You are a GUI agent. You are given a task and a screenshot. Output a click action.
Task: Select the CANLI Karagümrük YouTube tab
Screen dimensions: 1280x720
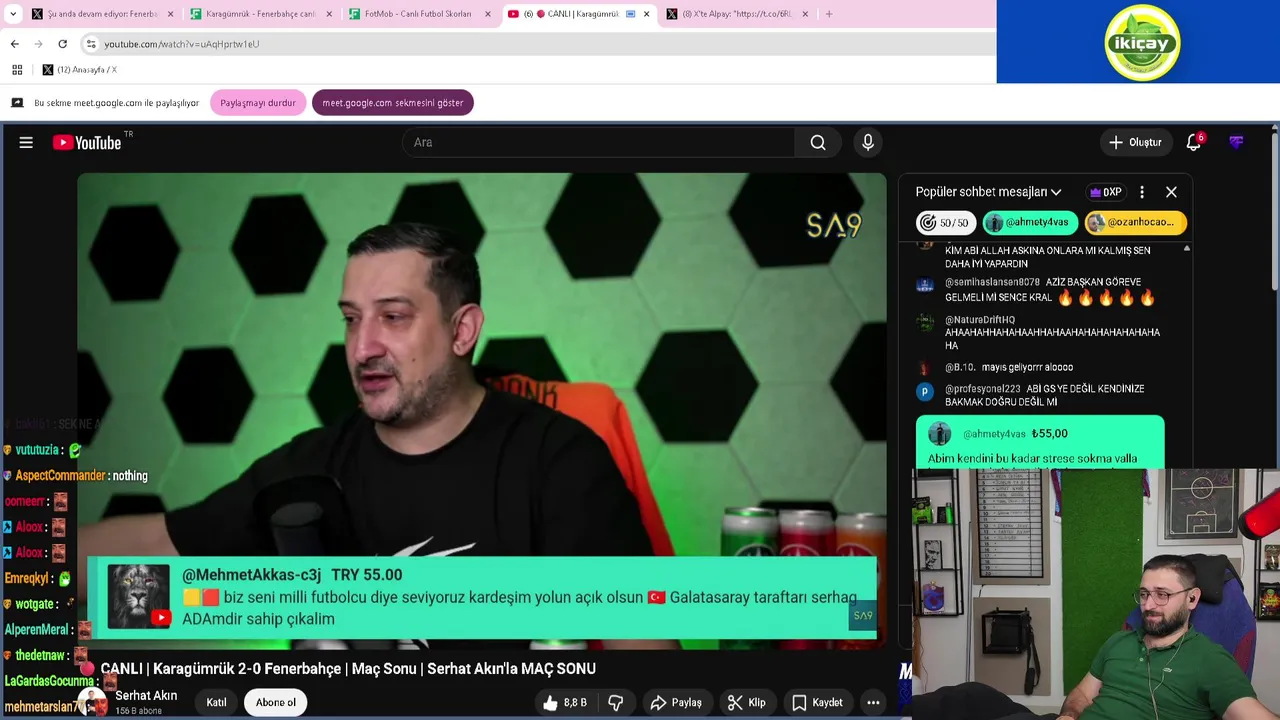[x=578, y=14]
